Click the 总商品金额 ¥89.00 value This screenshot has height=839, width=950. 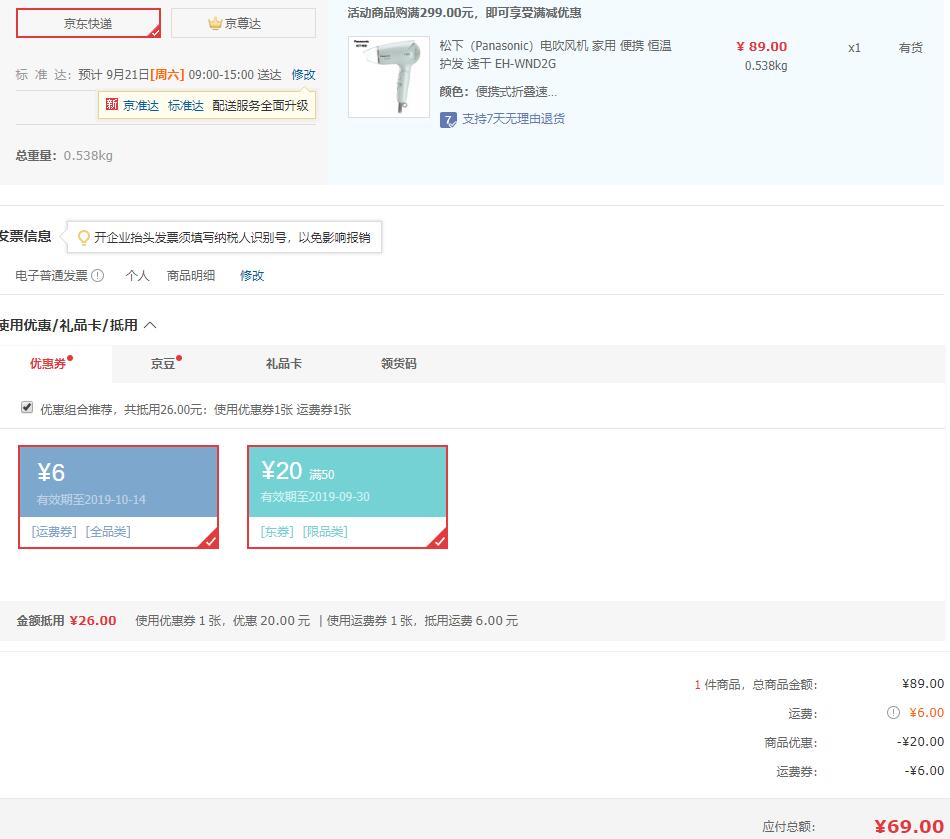[923, 684]
